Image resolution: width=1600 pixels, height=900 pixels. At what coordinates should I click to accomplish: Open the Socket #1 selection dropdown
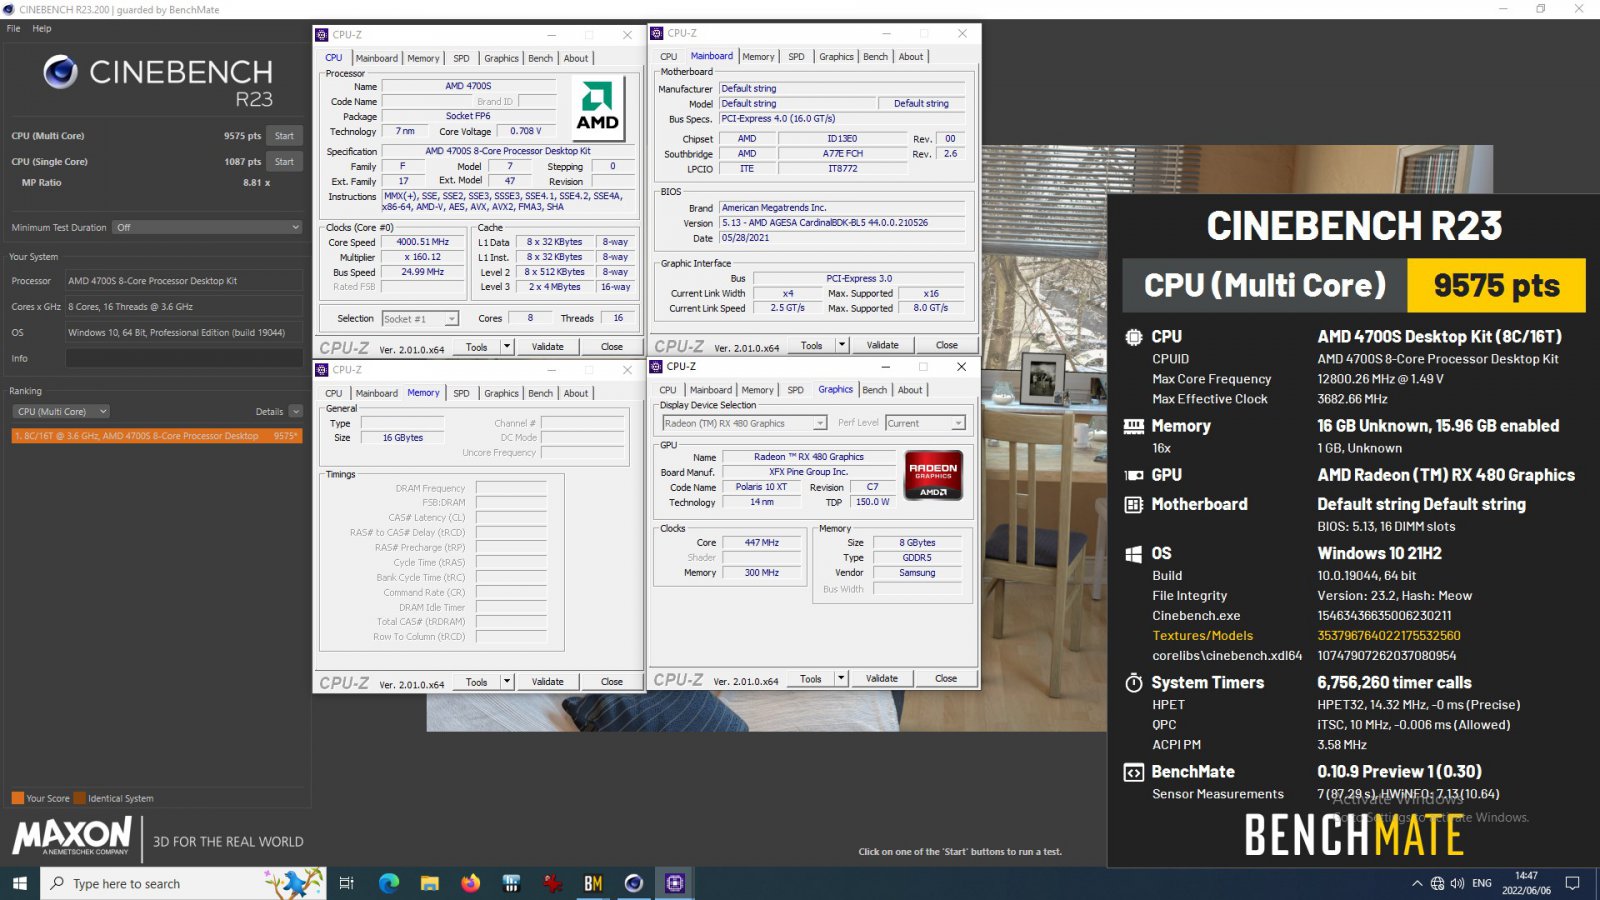420,318
